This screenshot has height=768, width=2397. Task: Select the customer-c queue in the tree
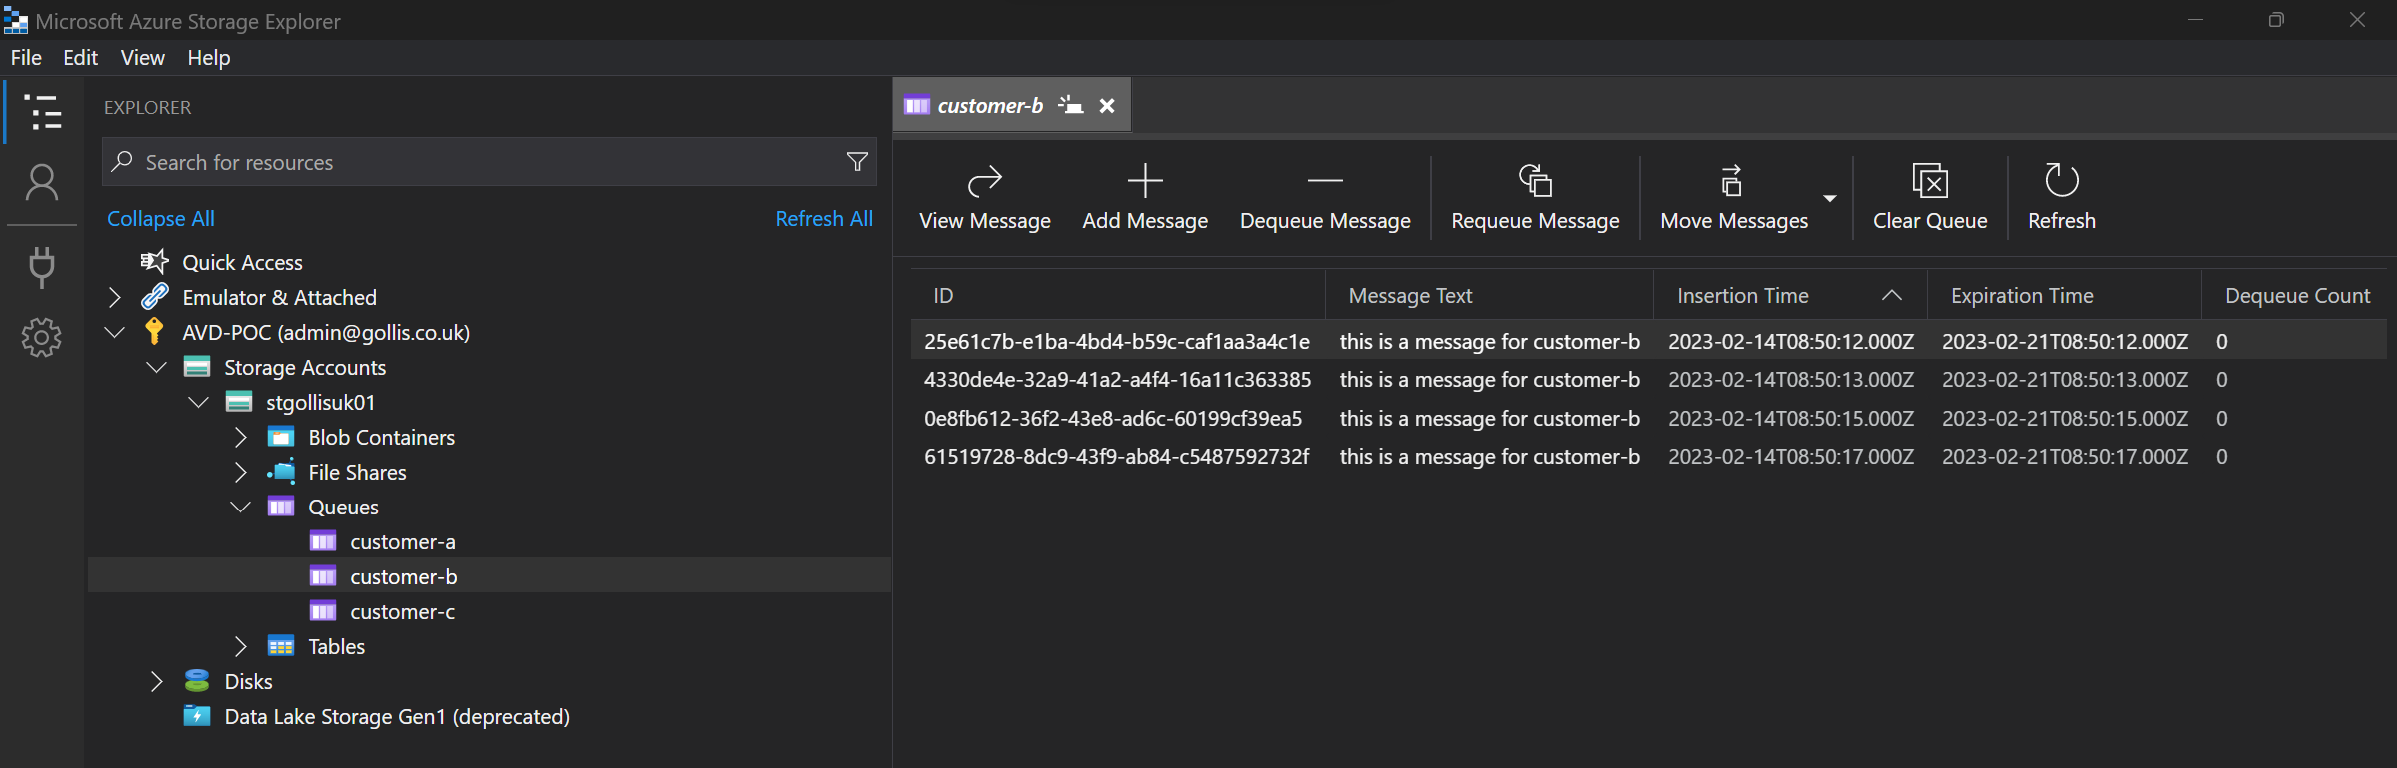click(x=402, y=612)
